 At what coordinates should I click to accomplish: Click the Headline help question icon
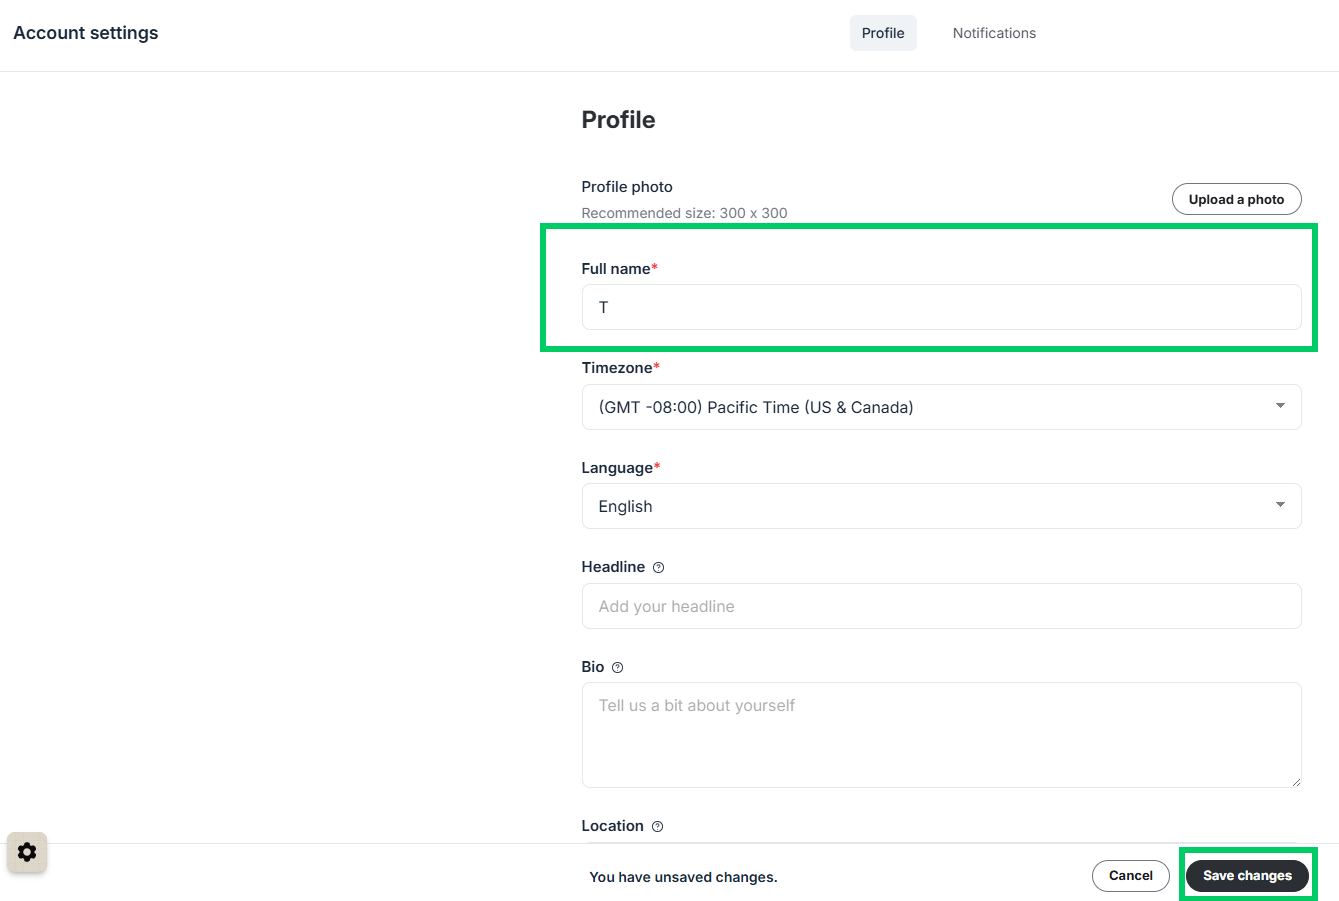(x=658, y=567)
